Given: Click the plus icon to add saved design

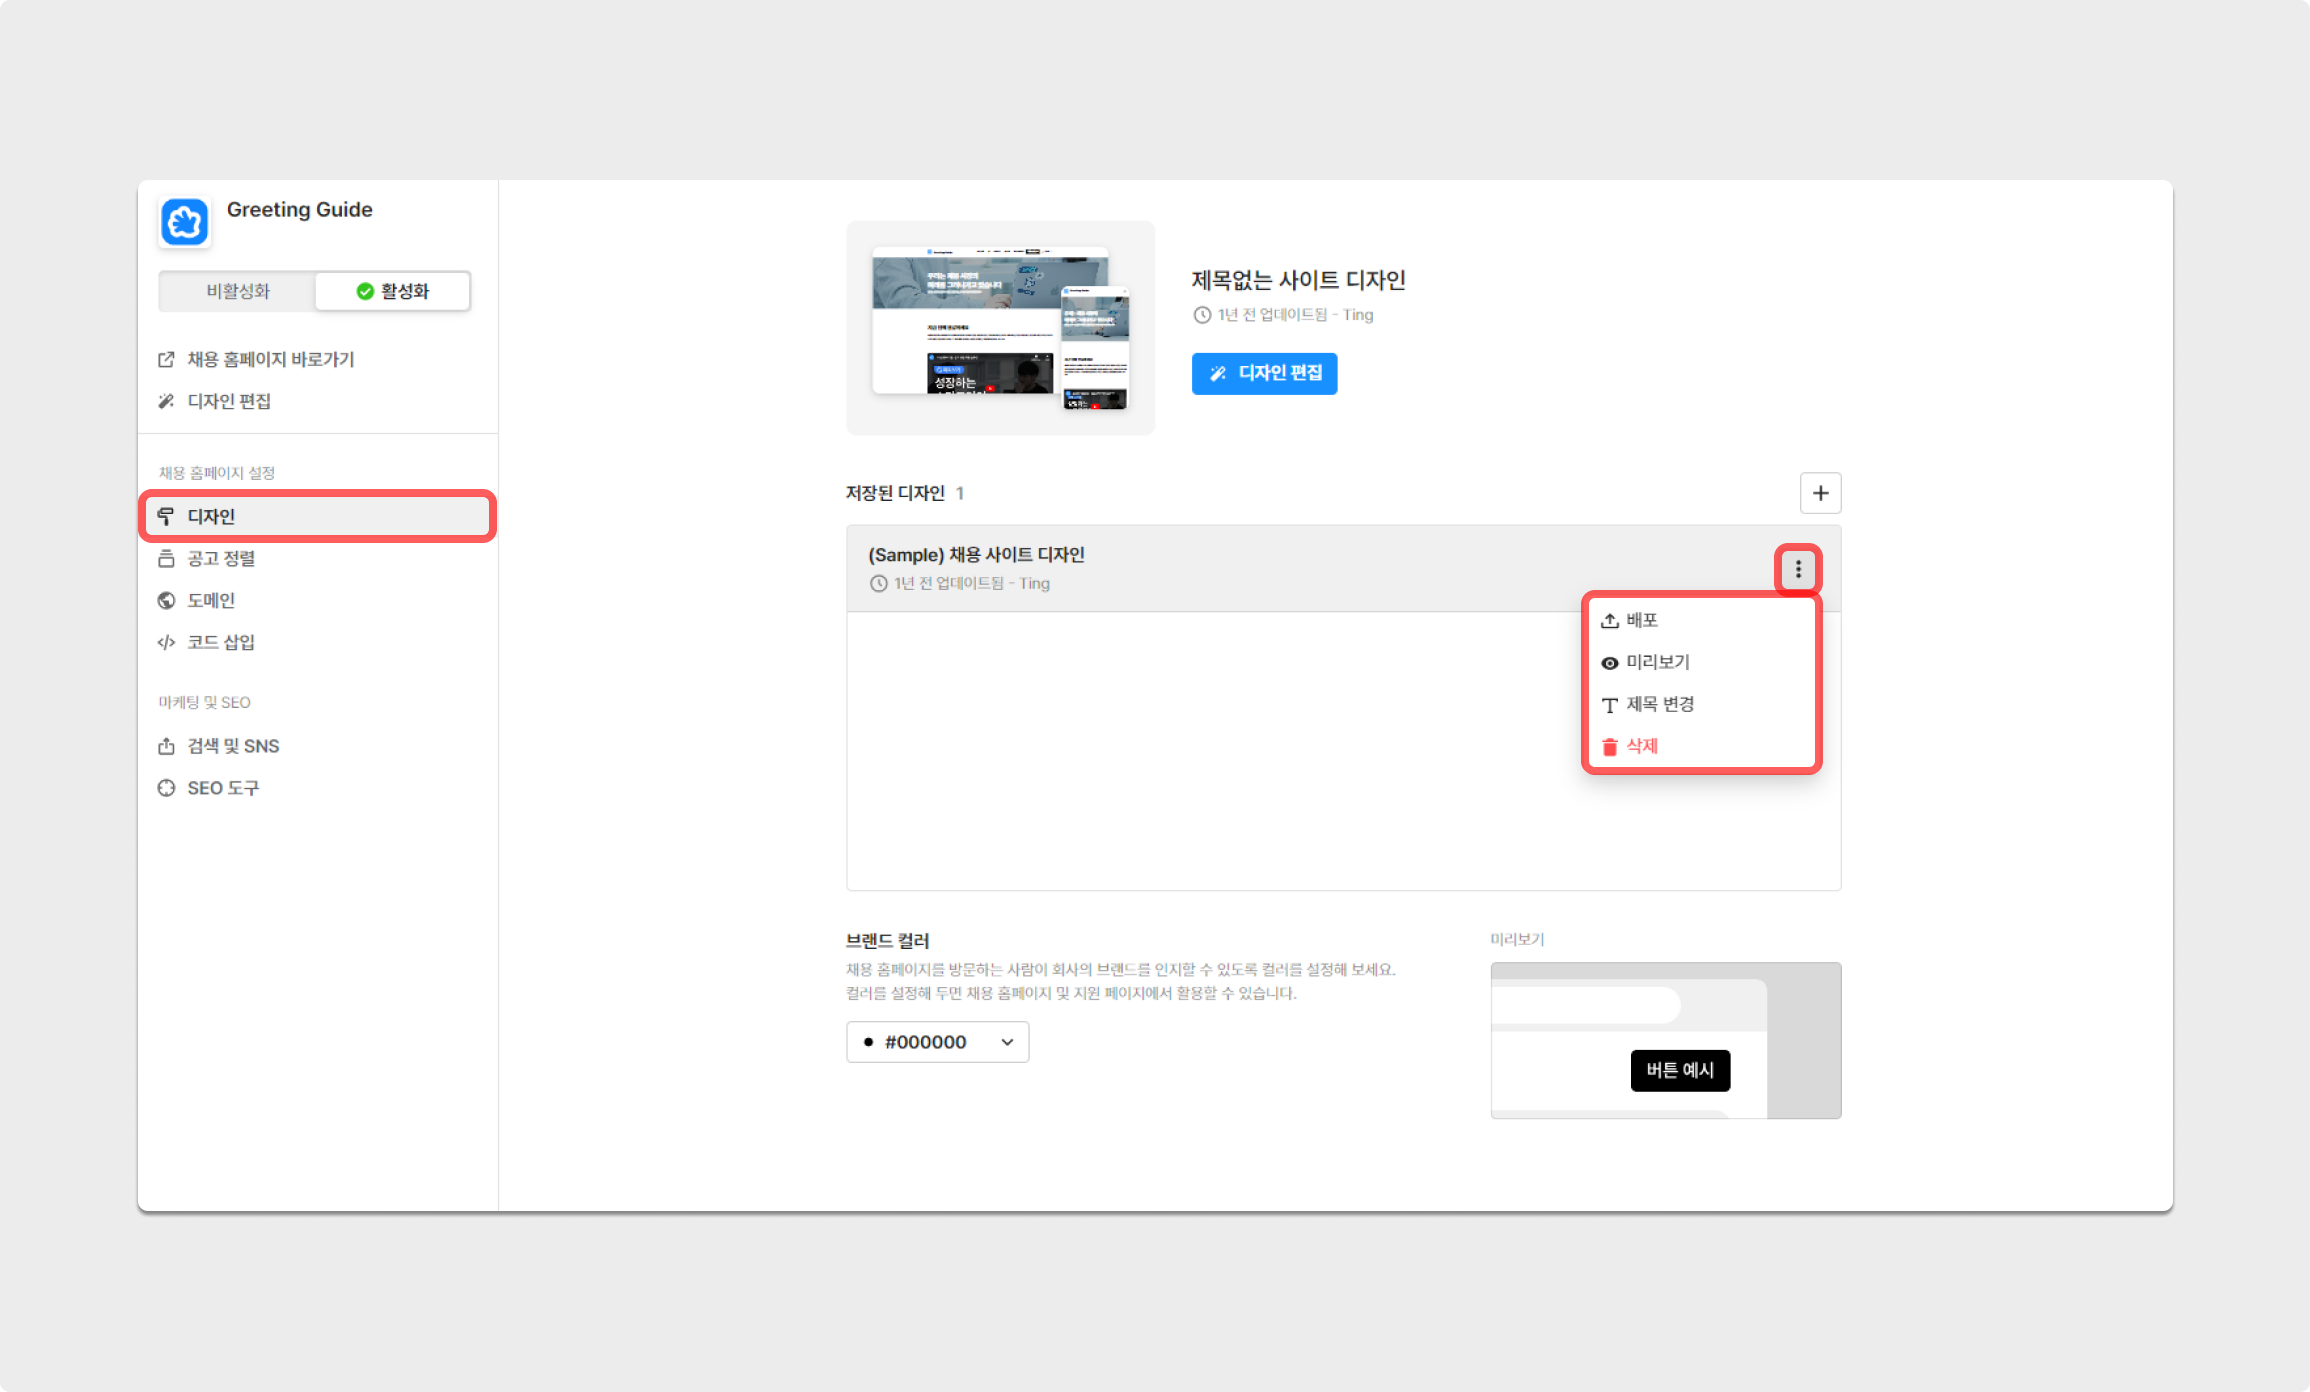Looking at the screenshot, I should pyautogui.click(x=1820, y=493).
